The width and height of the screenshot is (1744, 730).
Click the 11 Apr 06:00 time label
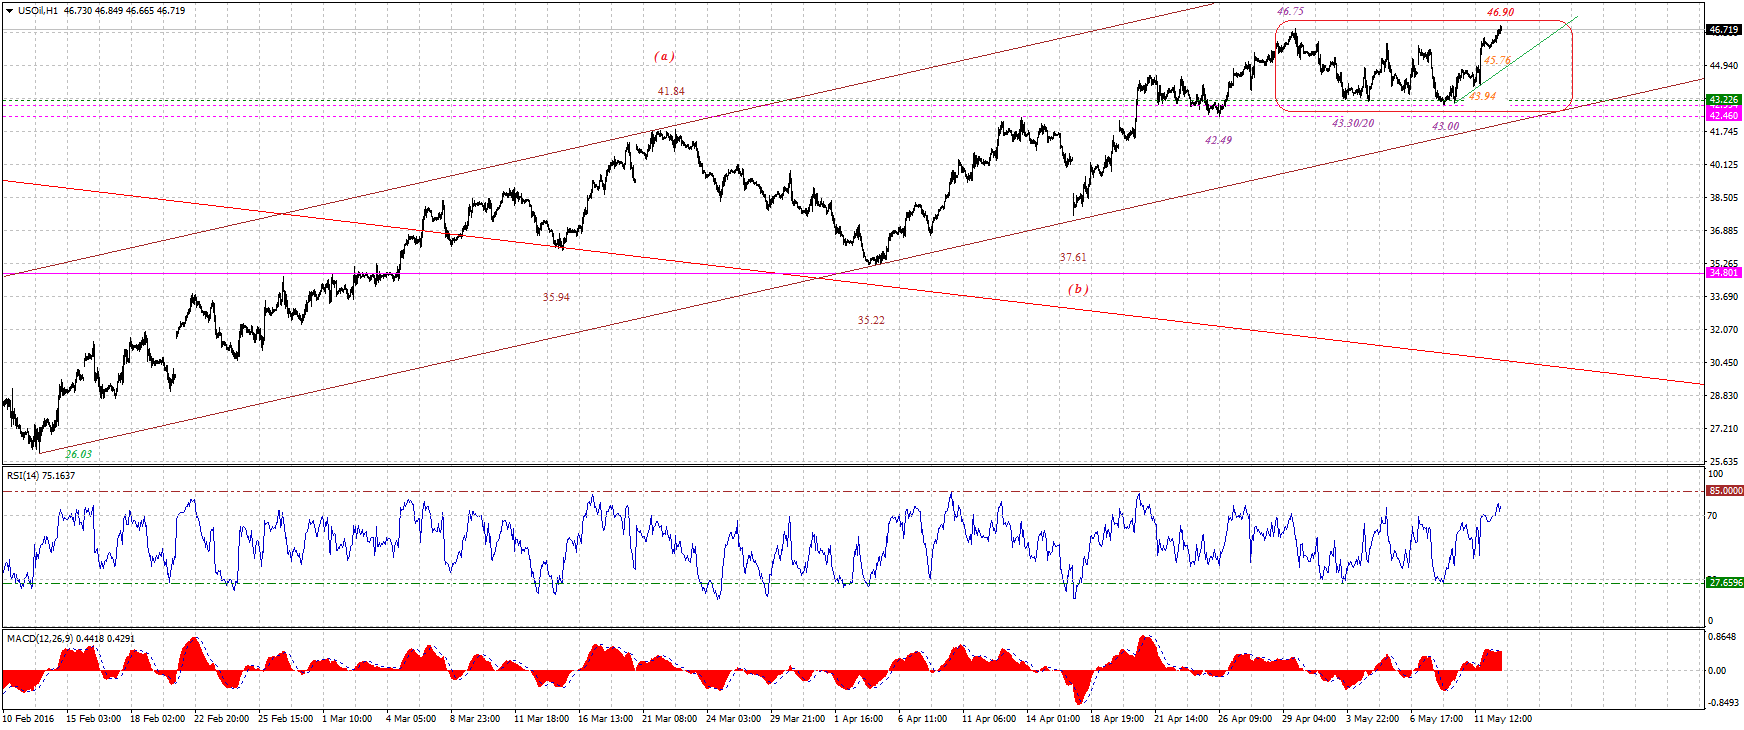tap(989, 719)
